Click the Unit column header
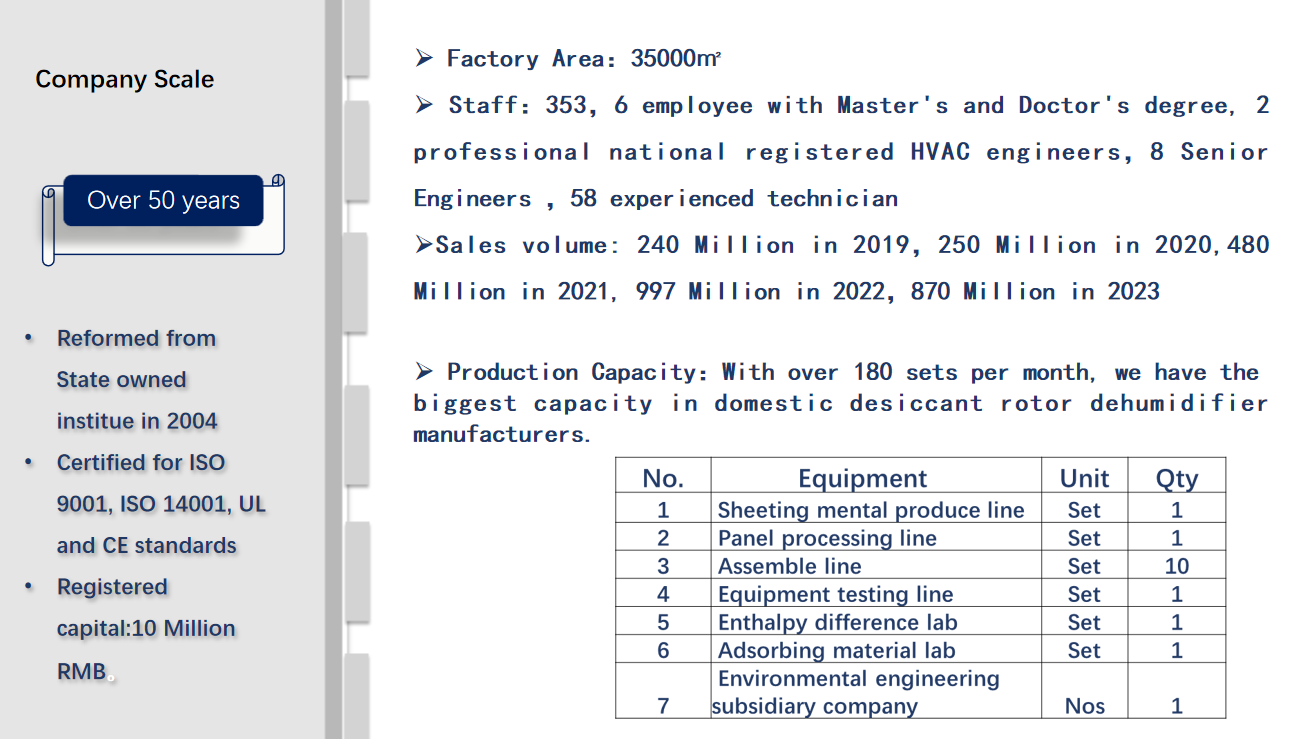 [x=1084, y=479]
